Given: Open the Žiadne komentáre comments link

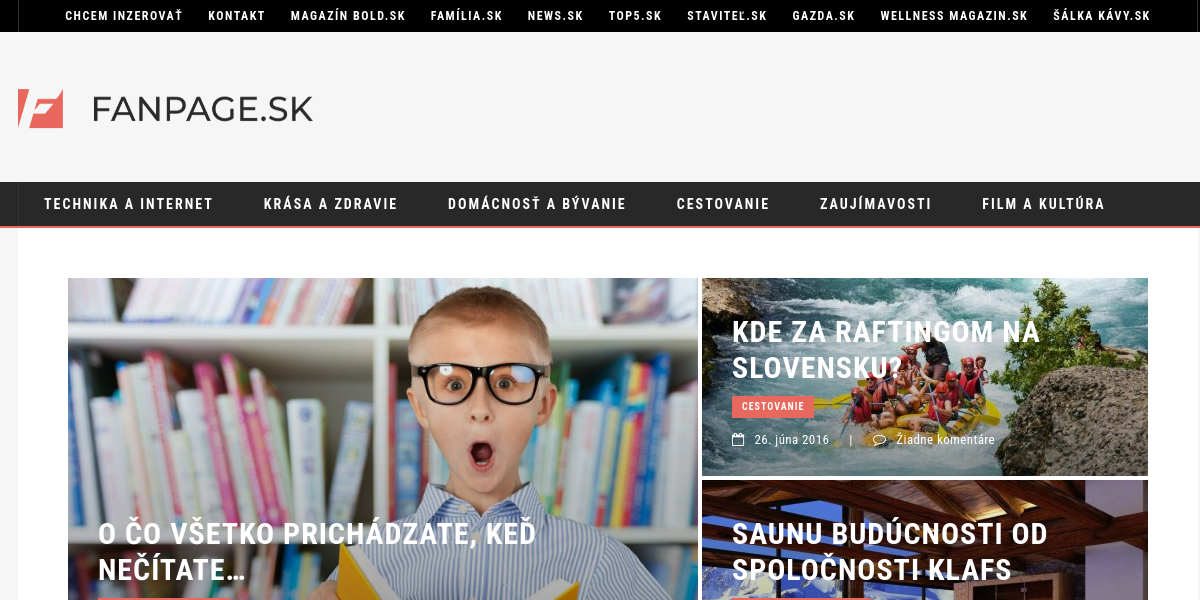Looking at the screenshot, I should click(x=945, y=440).
